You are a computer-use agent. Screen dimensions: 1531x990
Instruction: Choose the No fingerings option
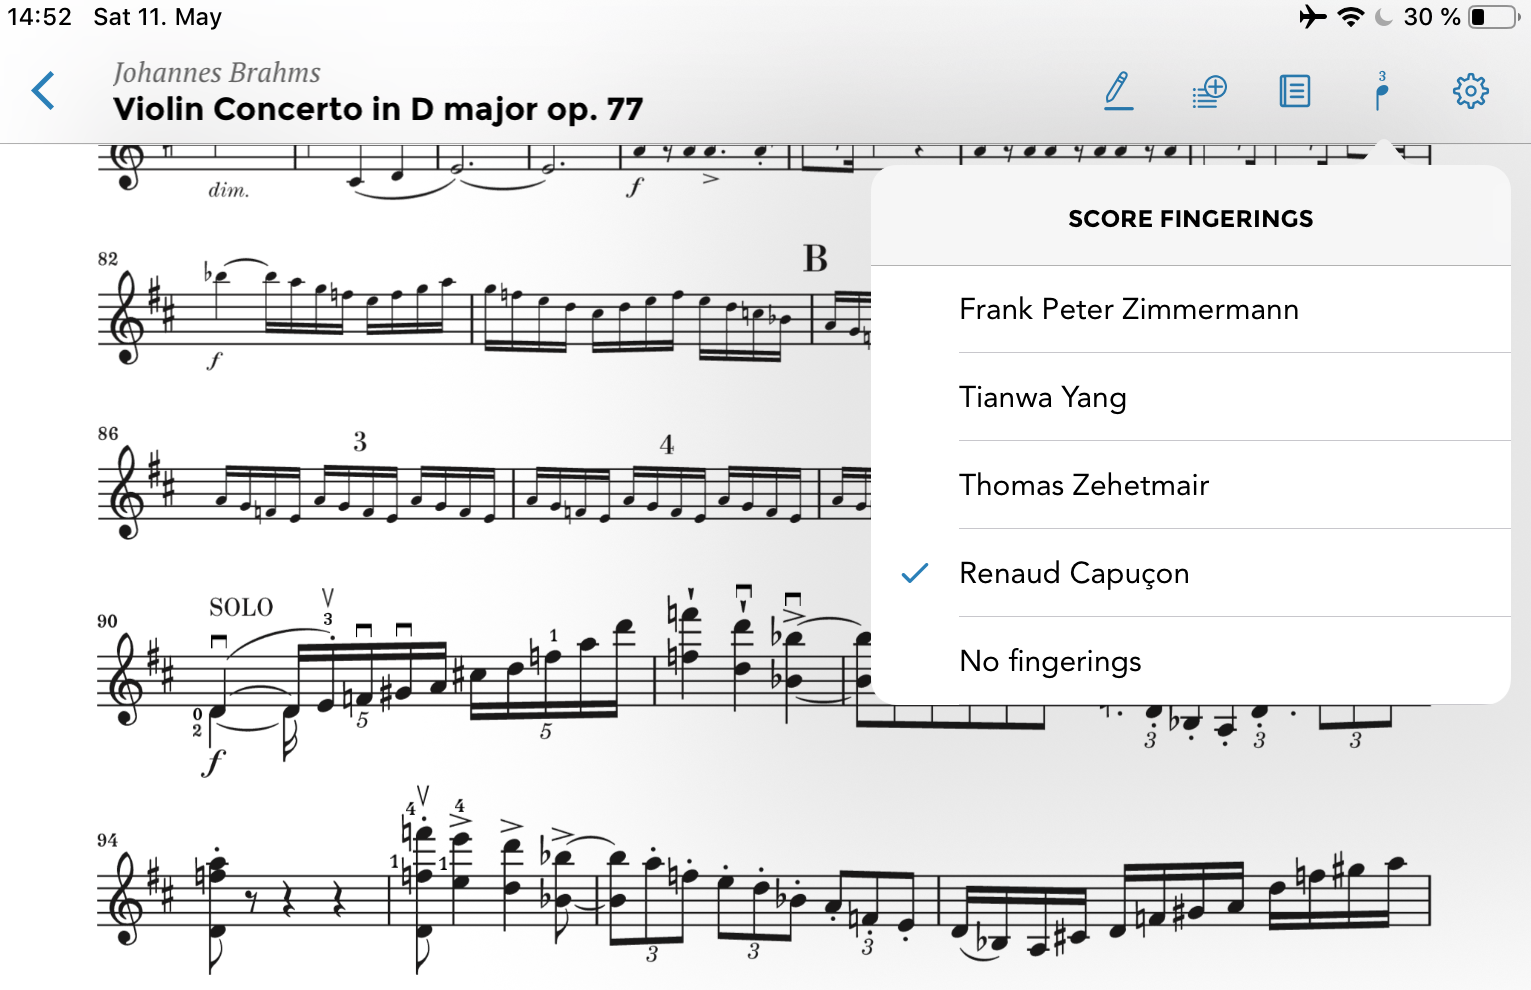[x=1190, y=661]
